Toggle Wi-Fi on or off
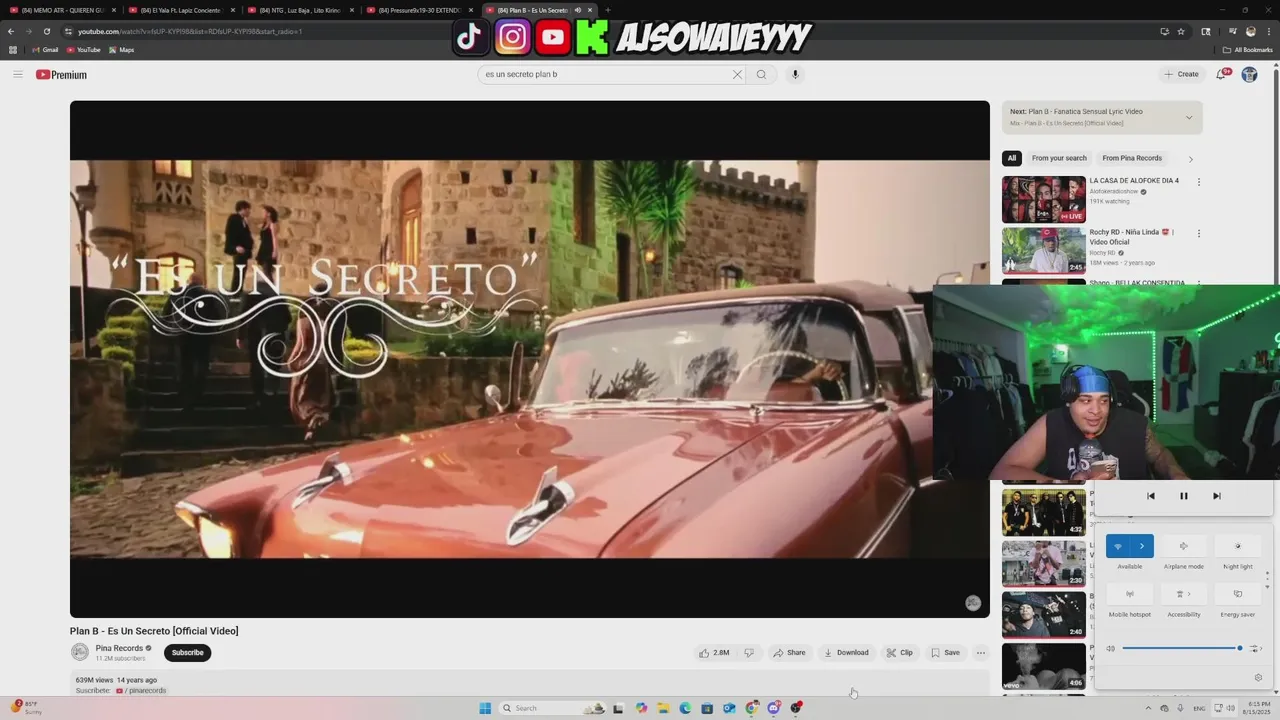This screenshot has height=720, width=1280. coord(1118,546)
